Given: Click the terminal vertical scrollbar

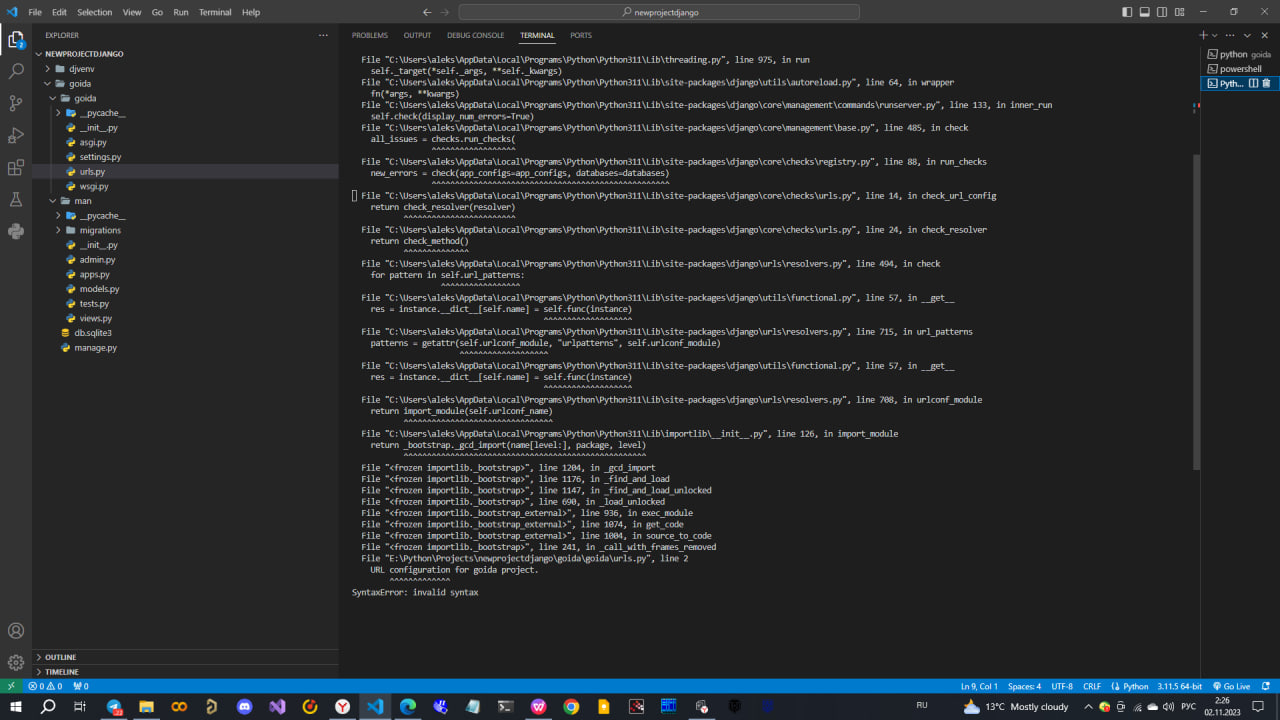Looking at the screenshot, I should click(1196, 312).
